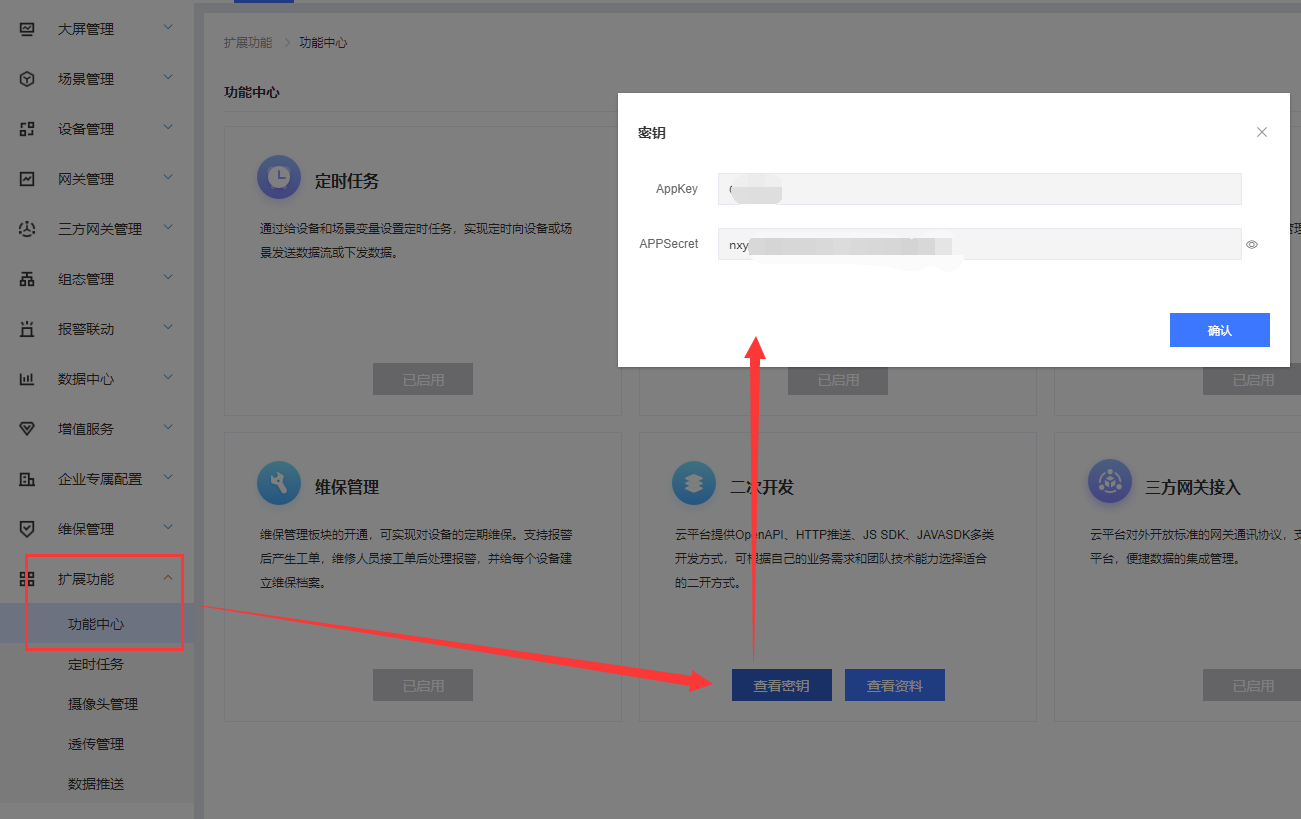1301x819 pixels.
Task: Expand the 三方网关管理 menu chevron
Action: point(168,228)
